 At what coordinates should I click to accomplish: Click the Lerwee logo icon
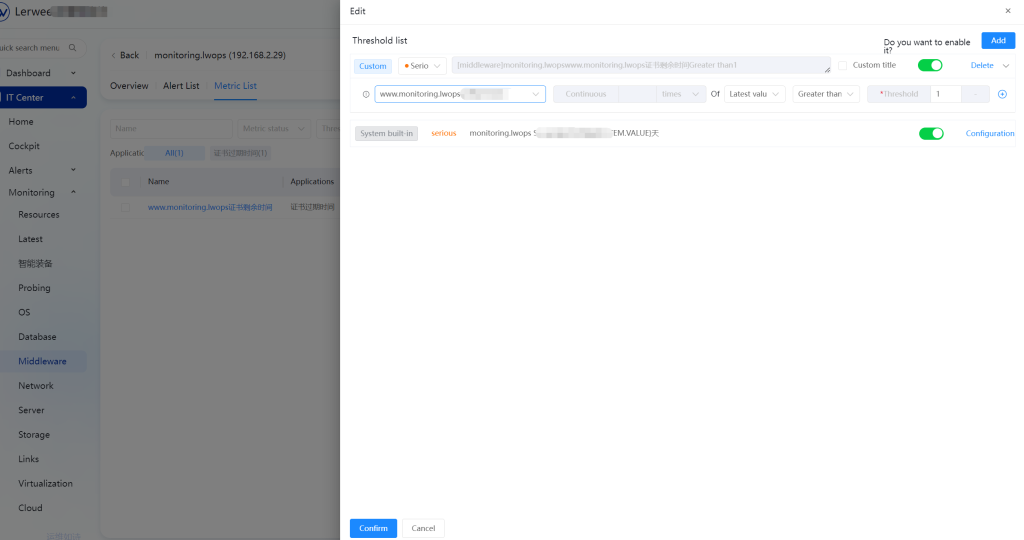click(4, 12)
